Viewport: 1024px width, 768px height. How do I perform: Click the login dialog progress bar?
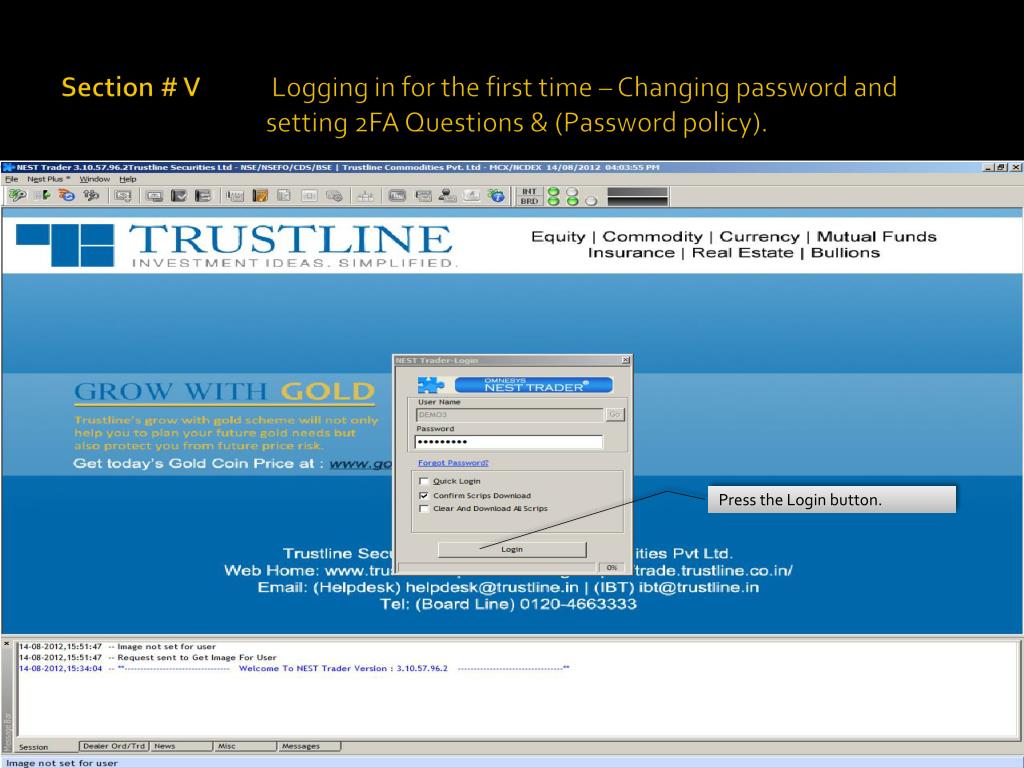pyautogui.click(x=498, y=568)
